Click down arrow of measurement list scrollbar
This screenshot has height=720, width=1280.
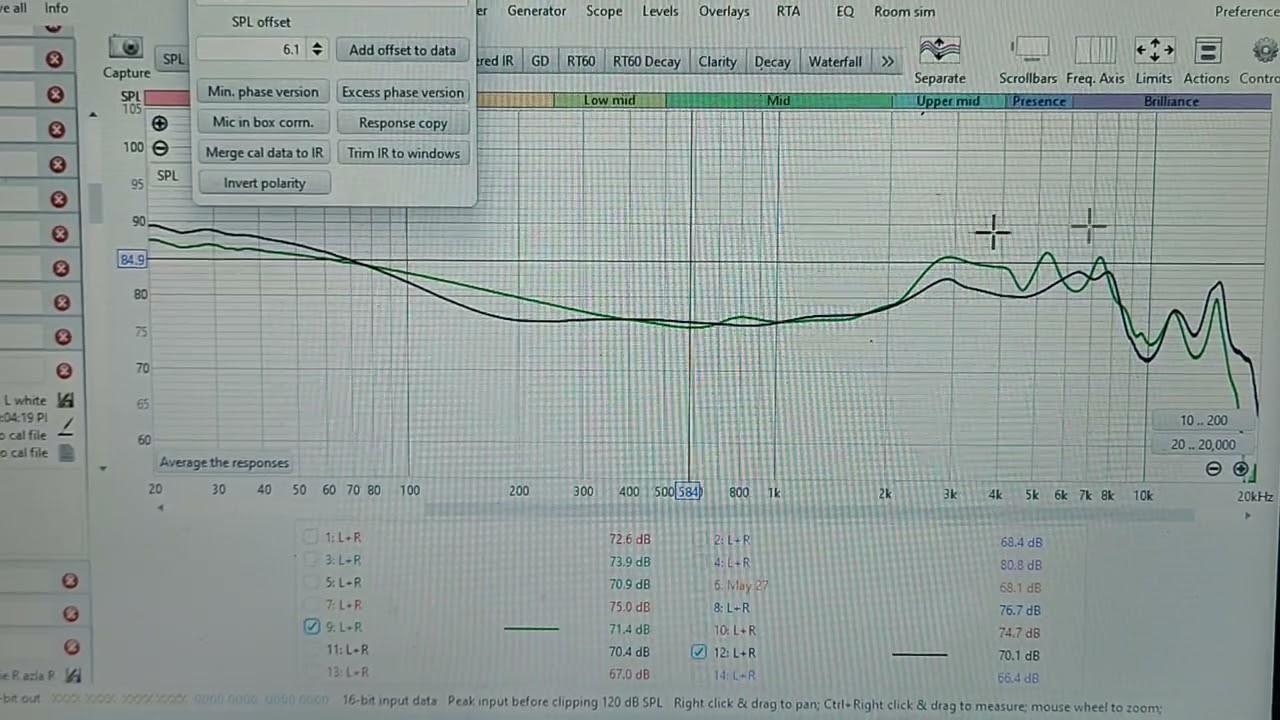coord(101,468)
